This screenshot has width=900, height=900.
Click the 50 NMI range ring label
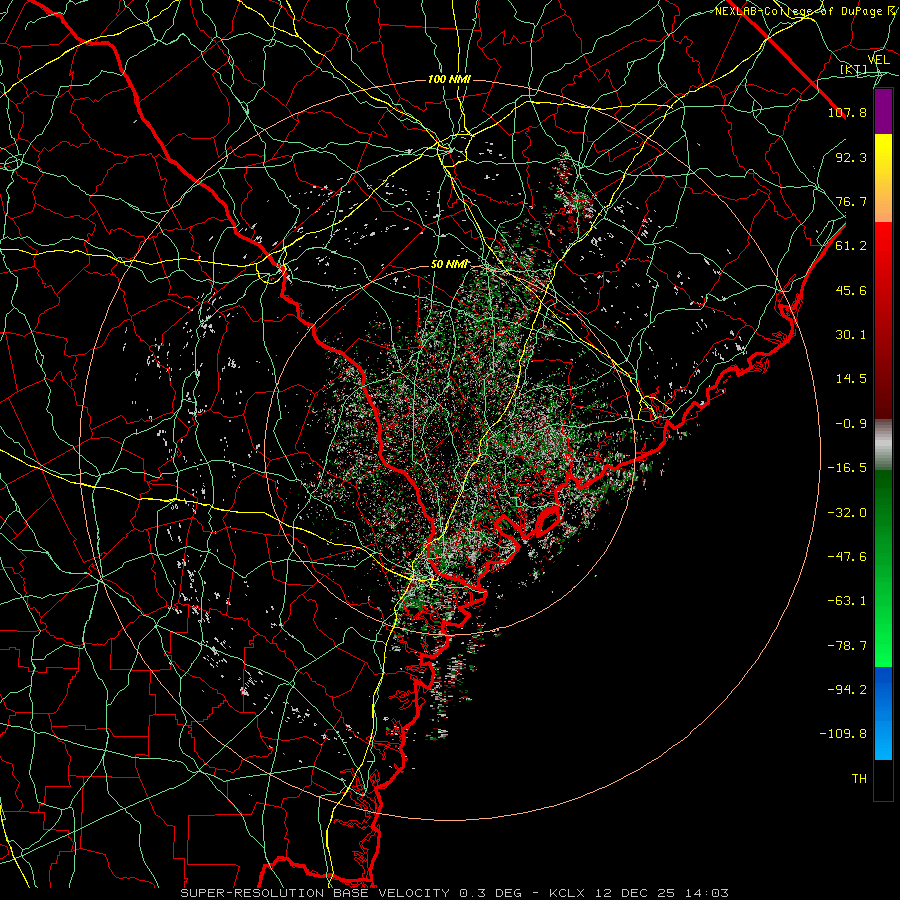(449, 265)
